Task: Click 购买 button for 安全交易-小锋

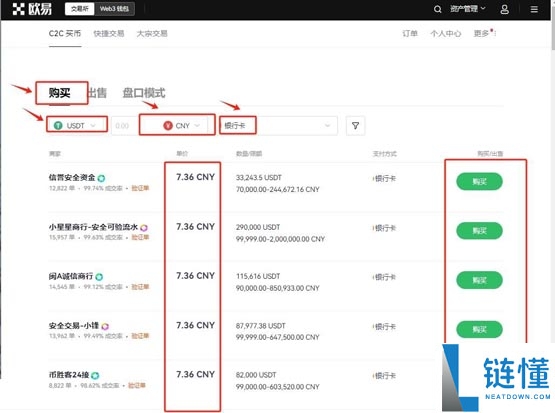Action: coord(479,329)
